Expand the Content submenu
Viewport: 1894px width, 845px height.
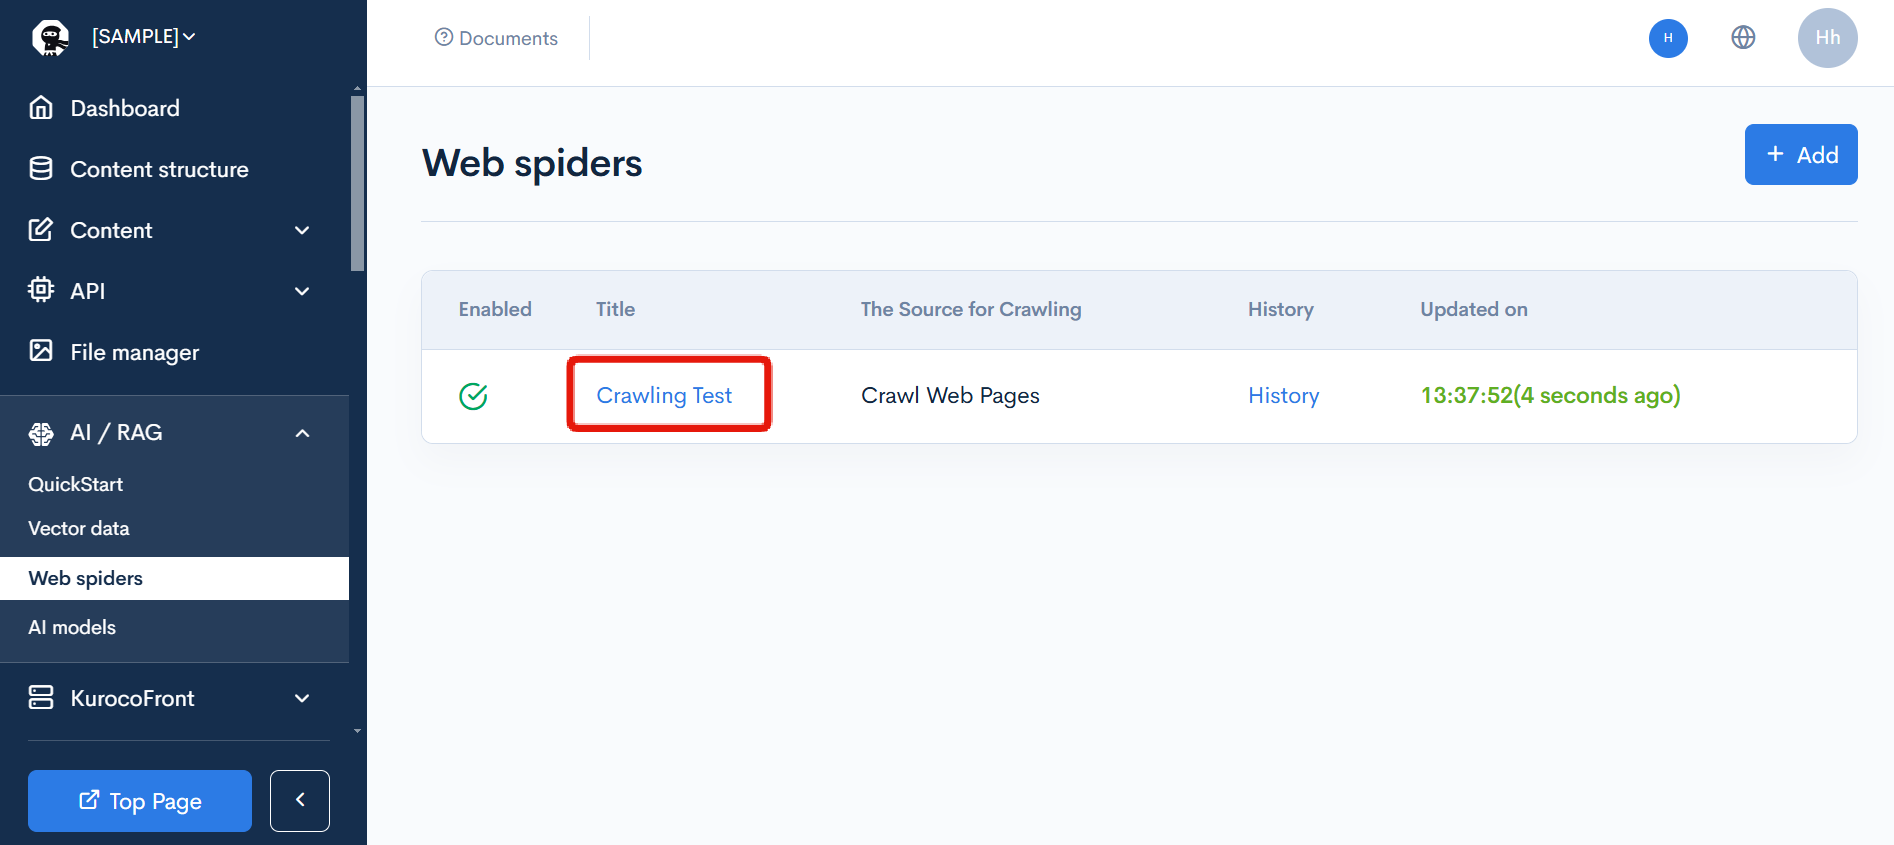[302, 231]
